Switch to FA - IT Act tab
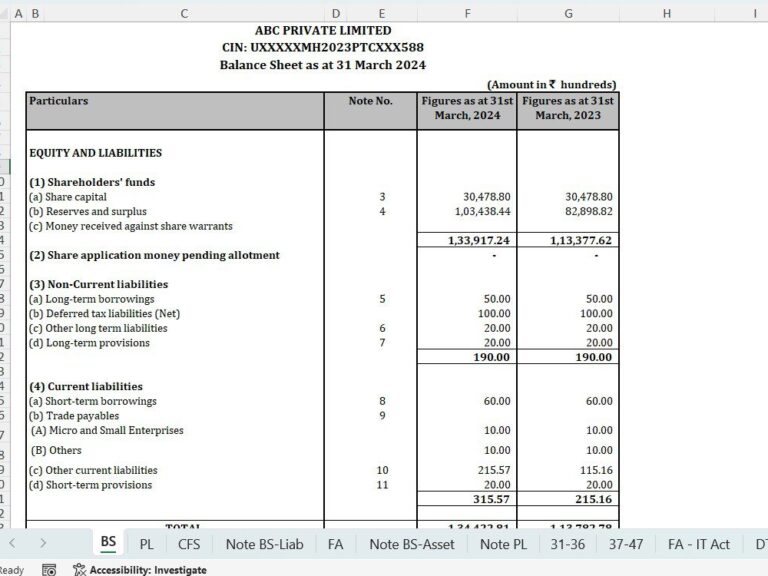 pyautogui.click(x=699, y=544)
